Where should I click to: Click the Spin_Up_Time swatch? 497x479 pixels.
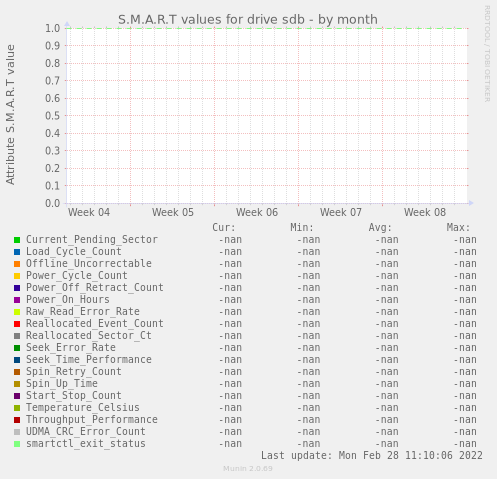17,384
